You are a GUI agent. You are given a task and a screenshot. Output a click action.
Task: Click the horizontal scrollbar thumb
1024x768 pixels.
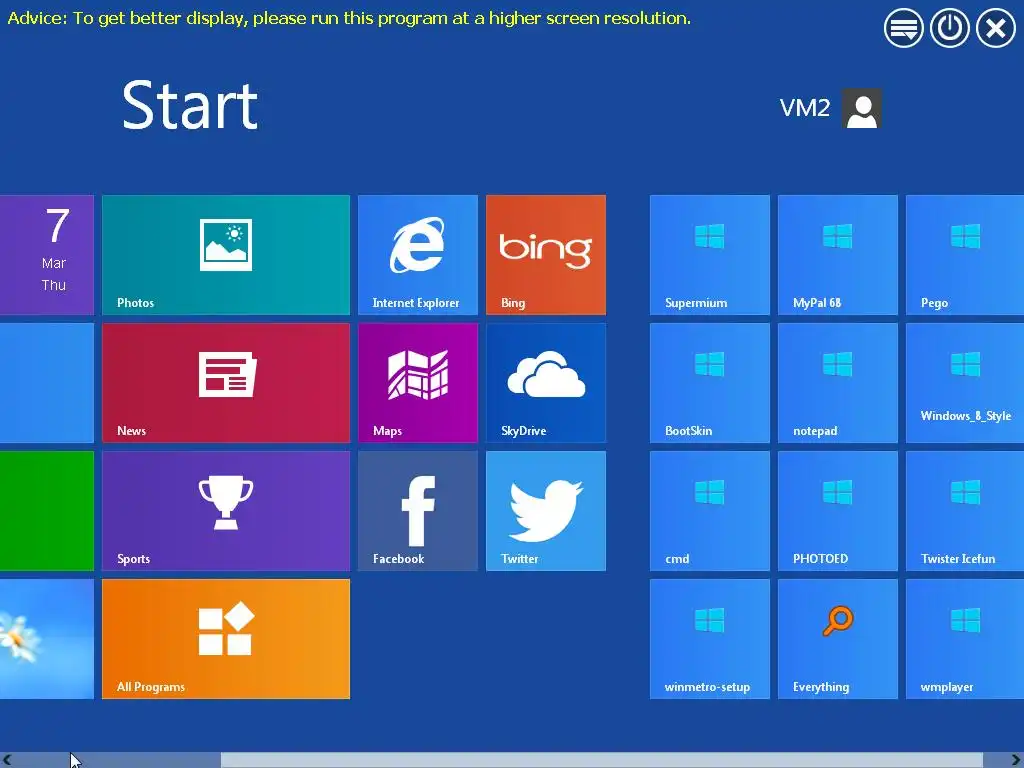click(x=601, y=760)
